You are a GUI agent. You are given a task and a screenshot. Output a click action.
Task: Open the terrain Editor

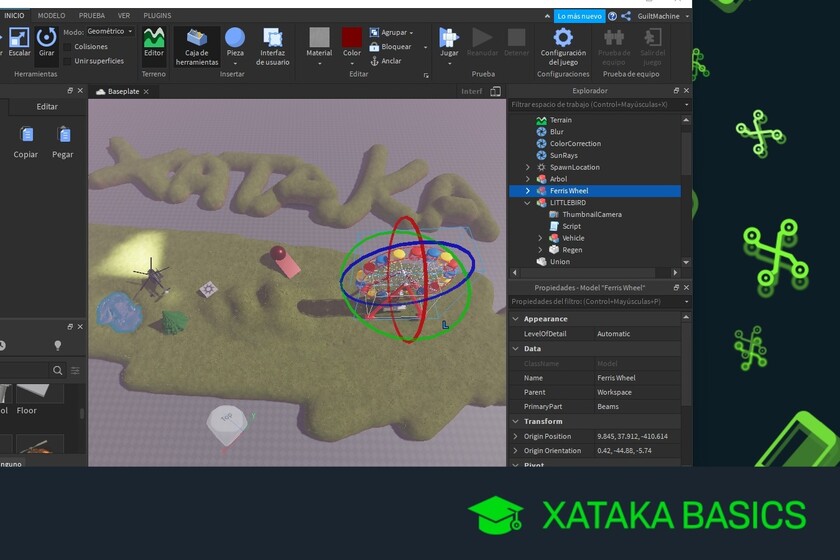tap(154, 43)
